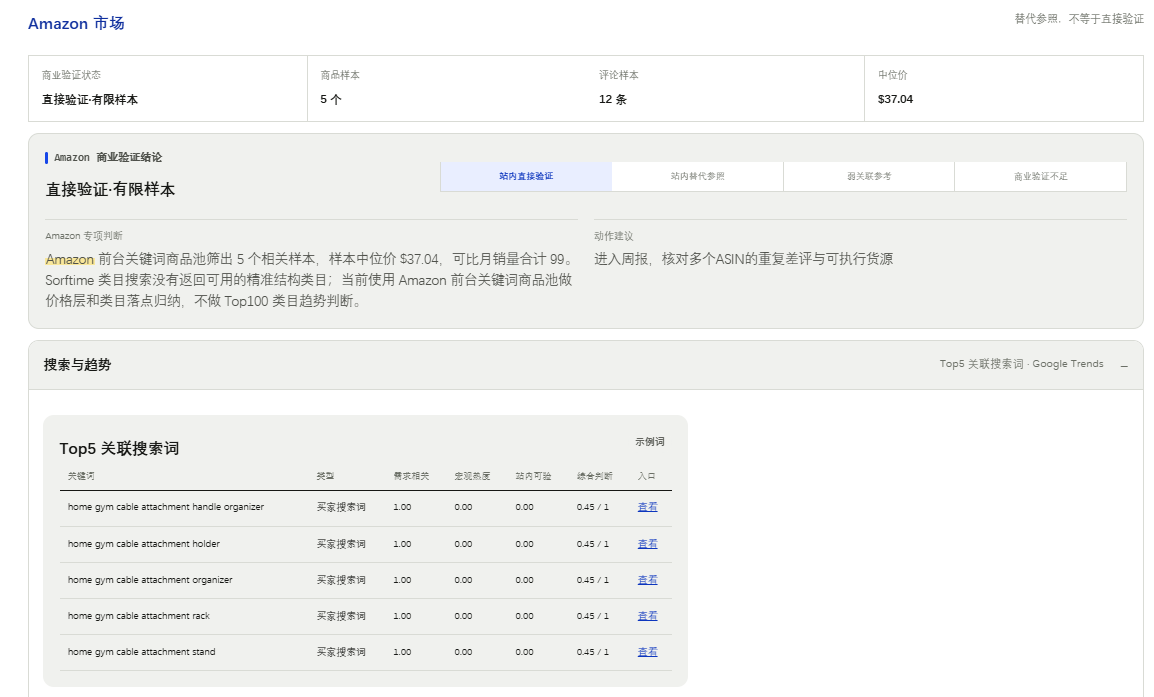Click the 动作建议 text about 进入周报
This screenshot has height=697, width=1154.
(x=743, y=259)
